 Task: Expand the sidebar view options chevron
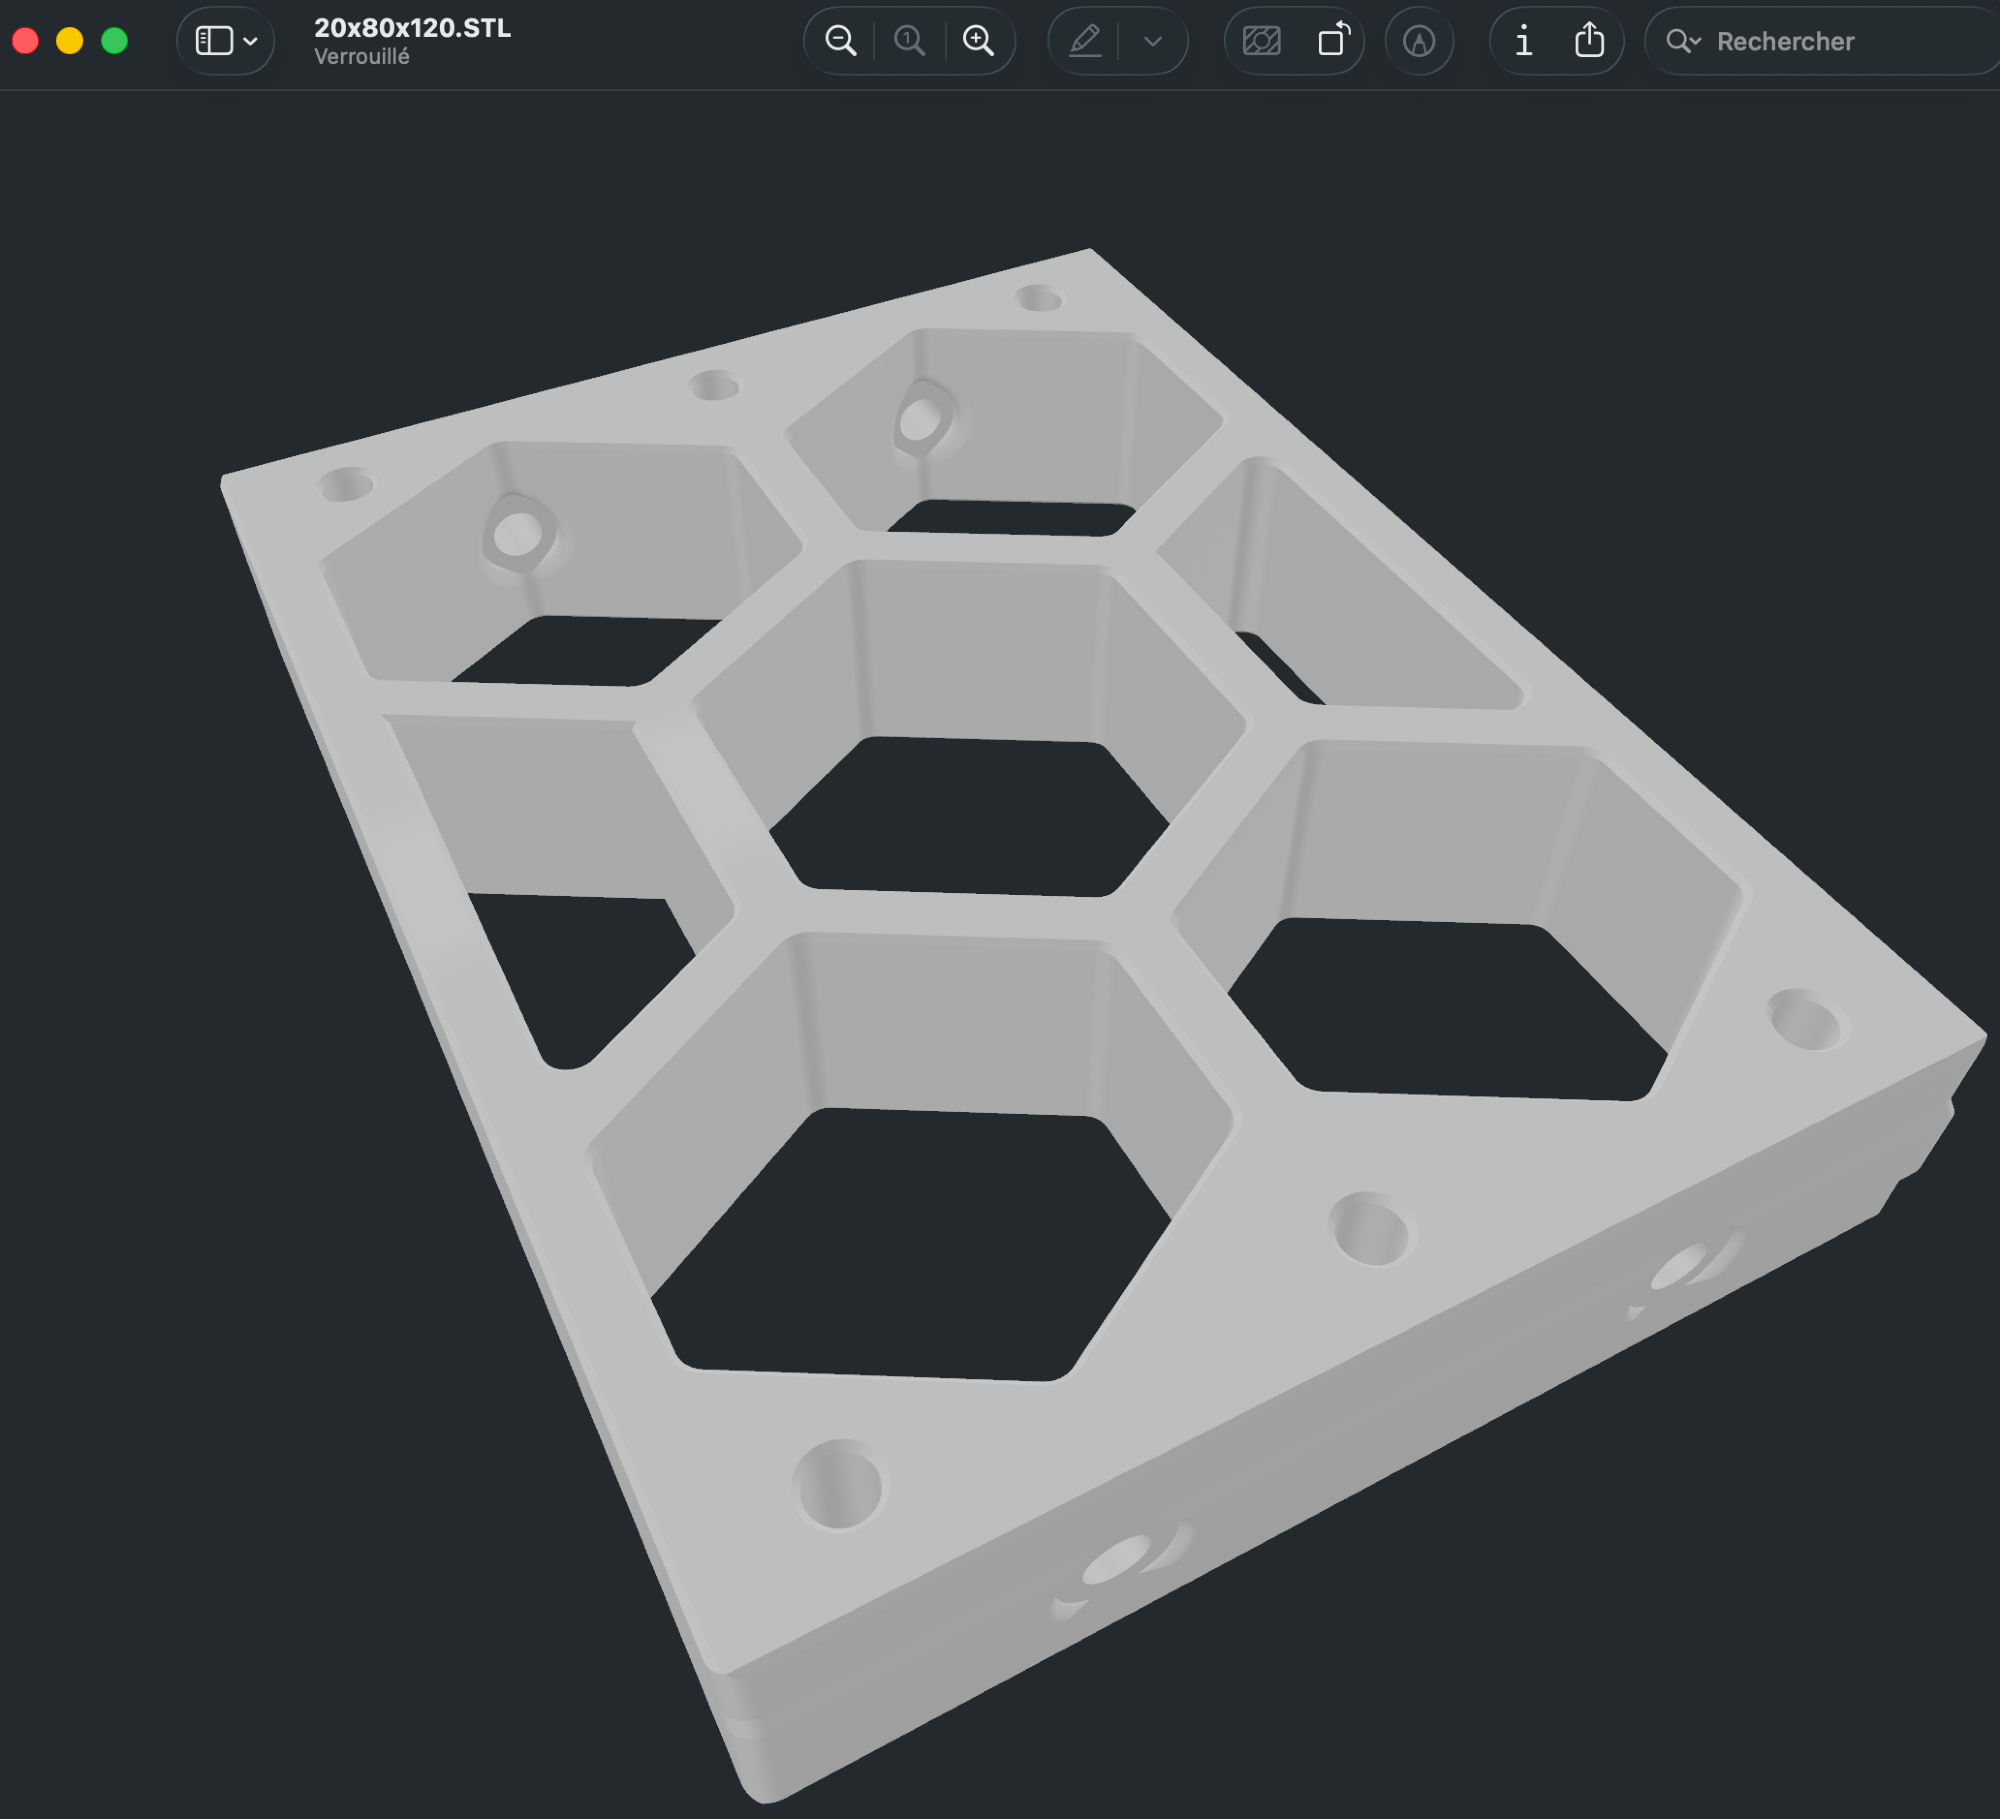point(251,41)
